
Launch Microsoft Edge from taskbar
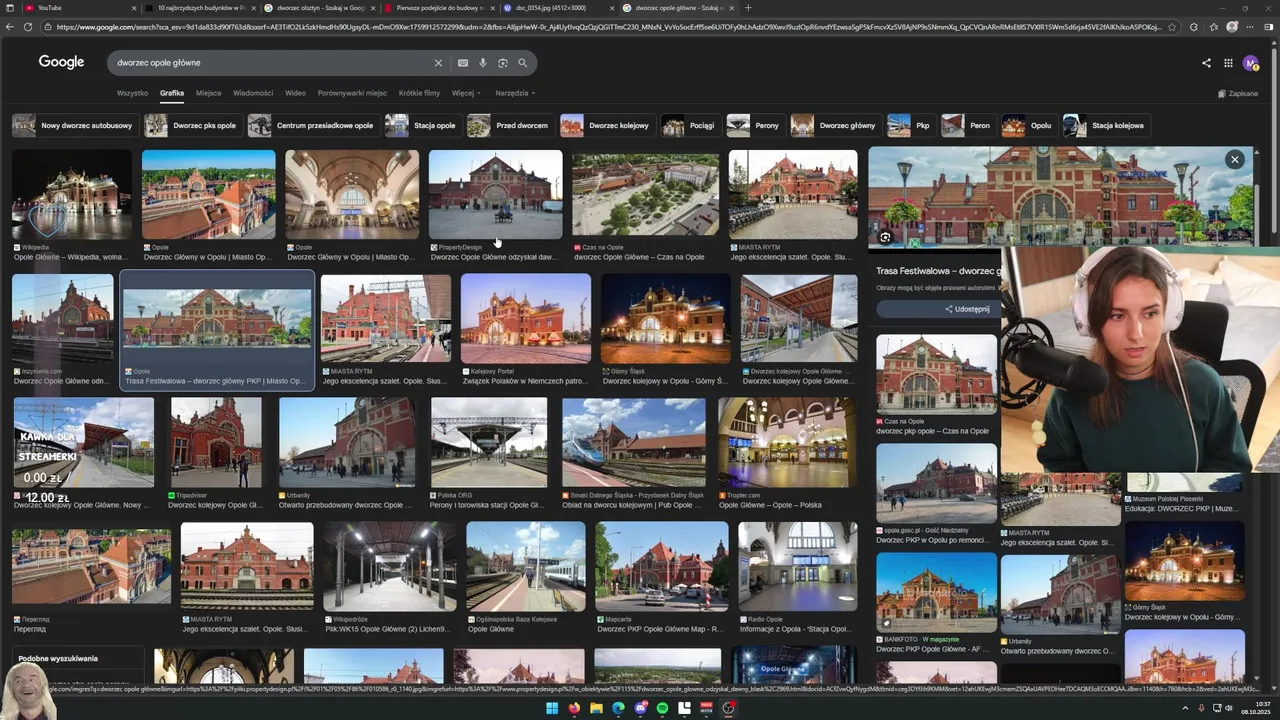(x=618, y=708)
